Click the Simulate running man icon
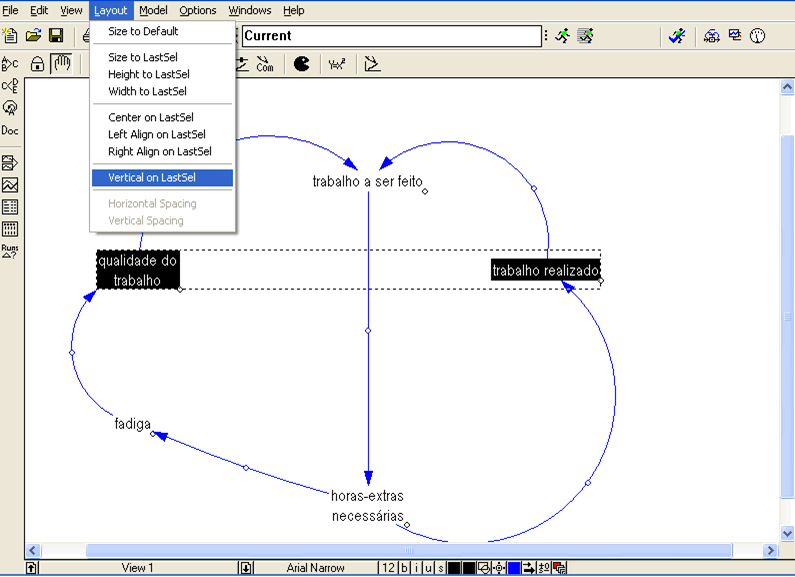Viewport: 795px width, 577px height. pyautogui.click(x=563, y=36)
